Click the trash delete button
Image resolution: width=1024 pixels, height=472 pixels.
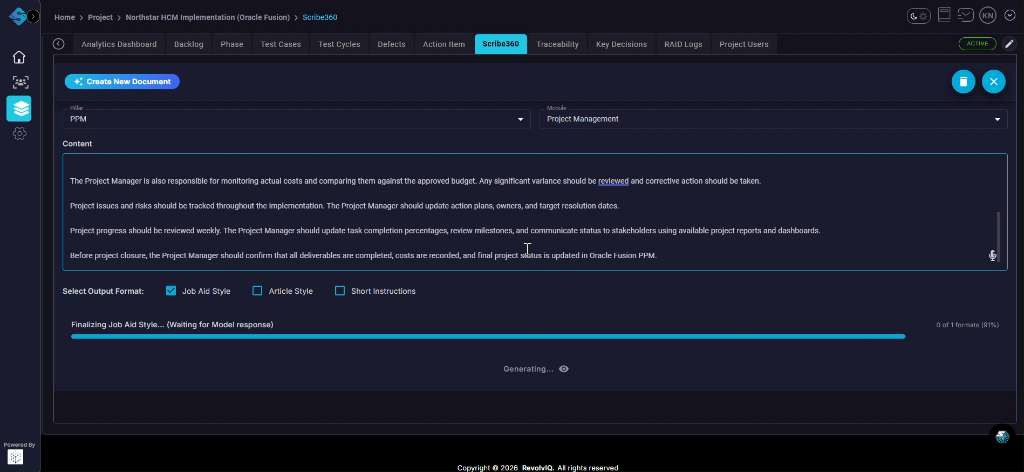coord(962,82)
